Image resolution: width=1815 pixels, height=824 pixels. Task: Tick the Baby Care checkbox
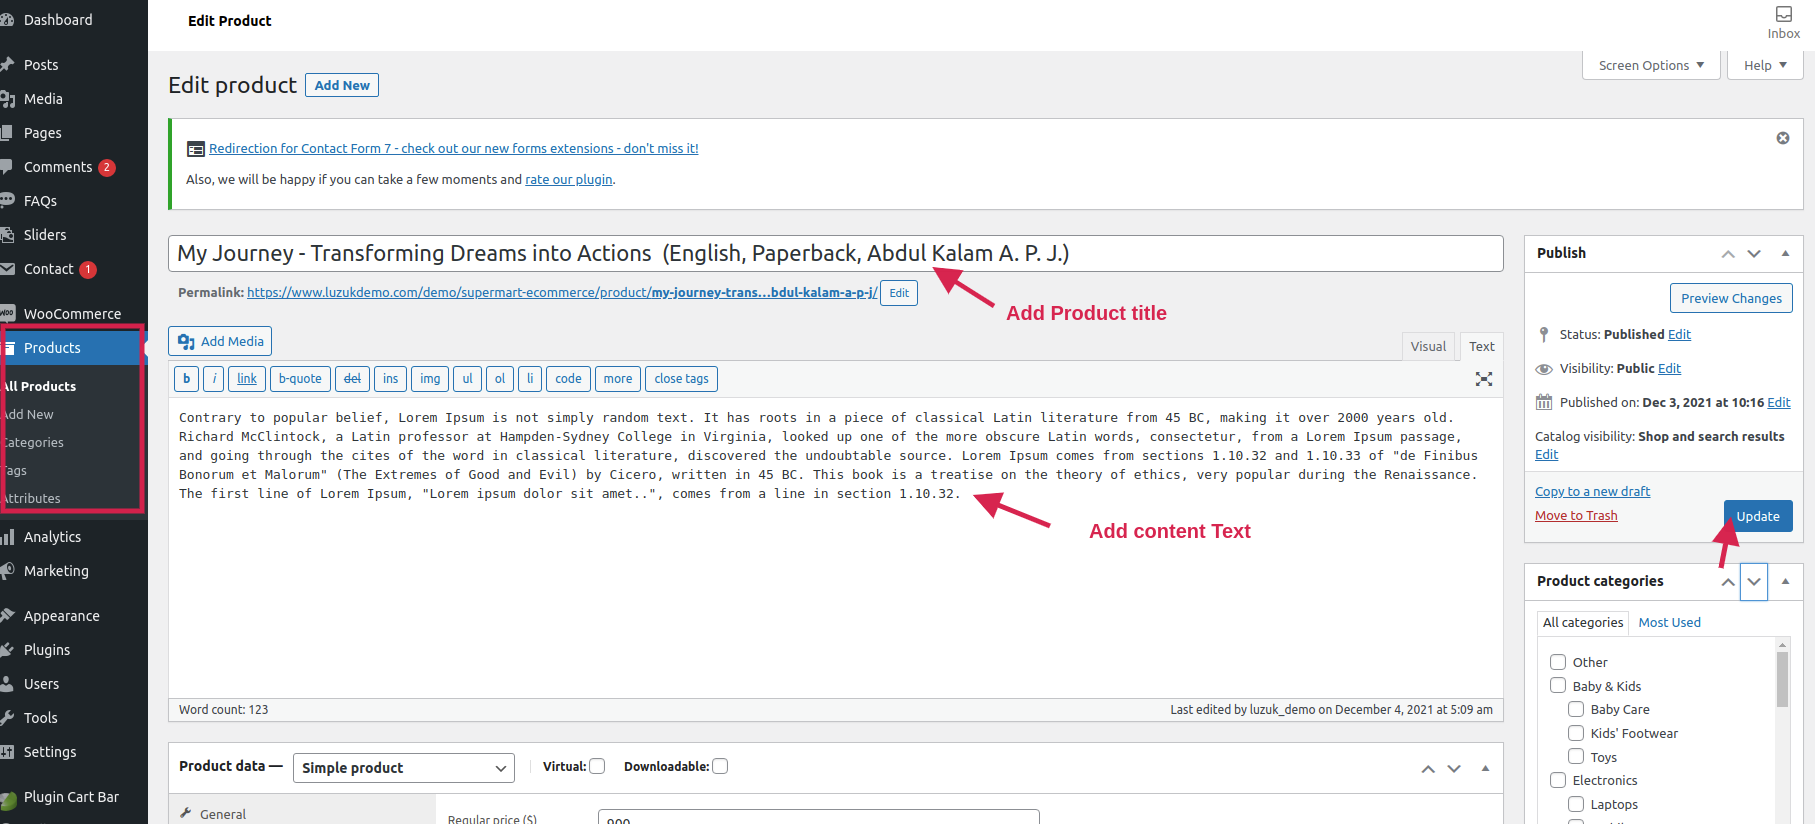click(1576, 709)
